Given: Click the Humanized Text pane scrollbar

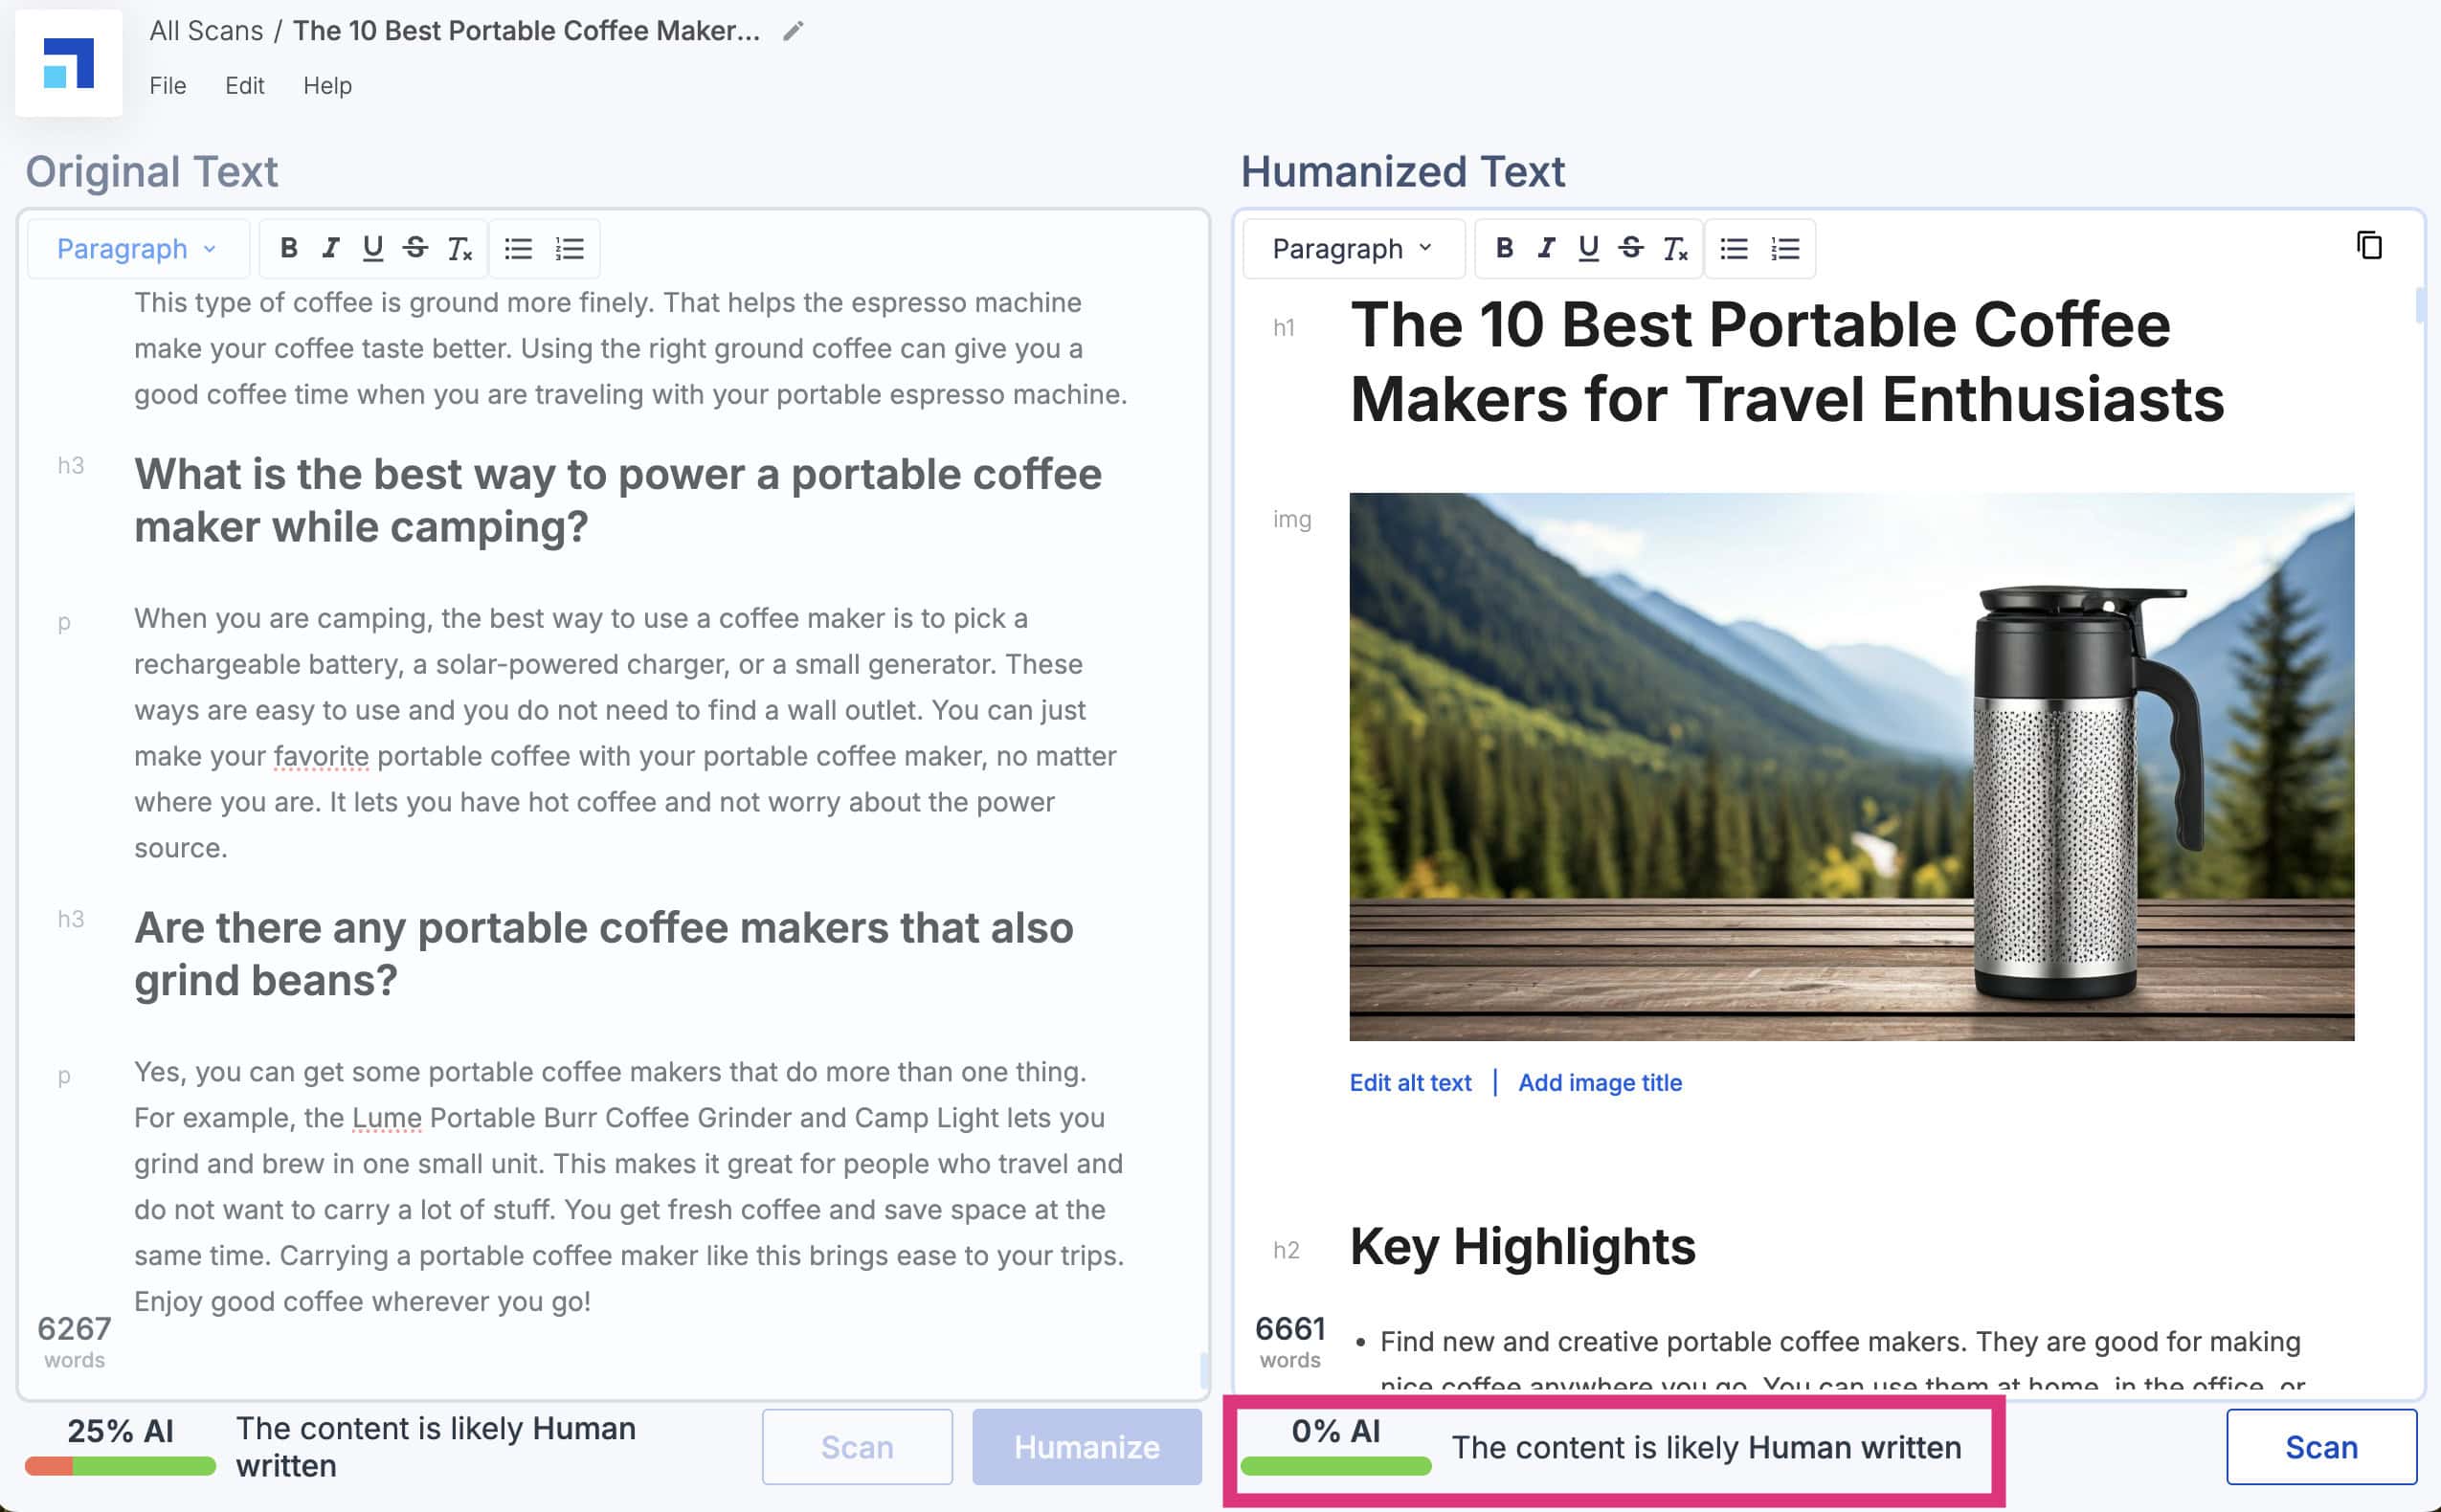Looking at the screenshot, I should tap(2420, 306).
